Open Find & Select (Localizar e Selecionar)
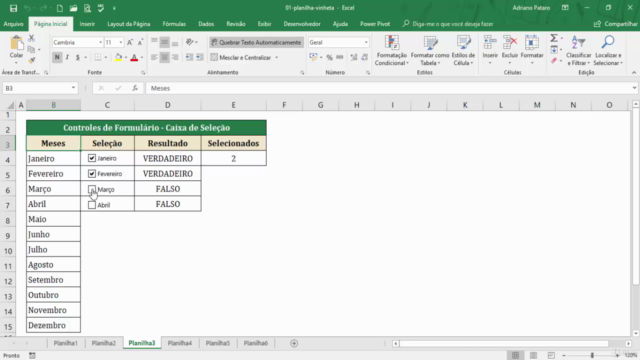The image size is (640, 360). click(x=608, y=51)
